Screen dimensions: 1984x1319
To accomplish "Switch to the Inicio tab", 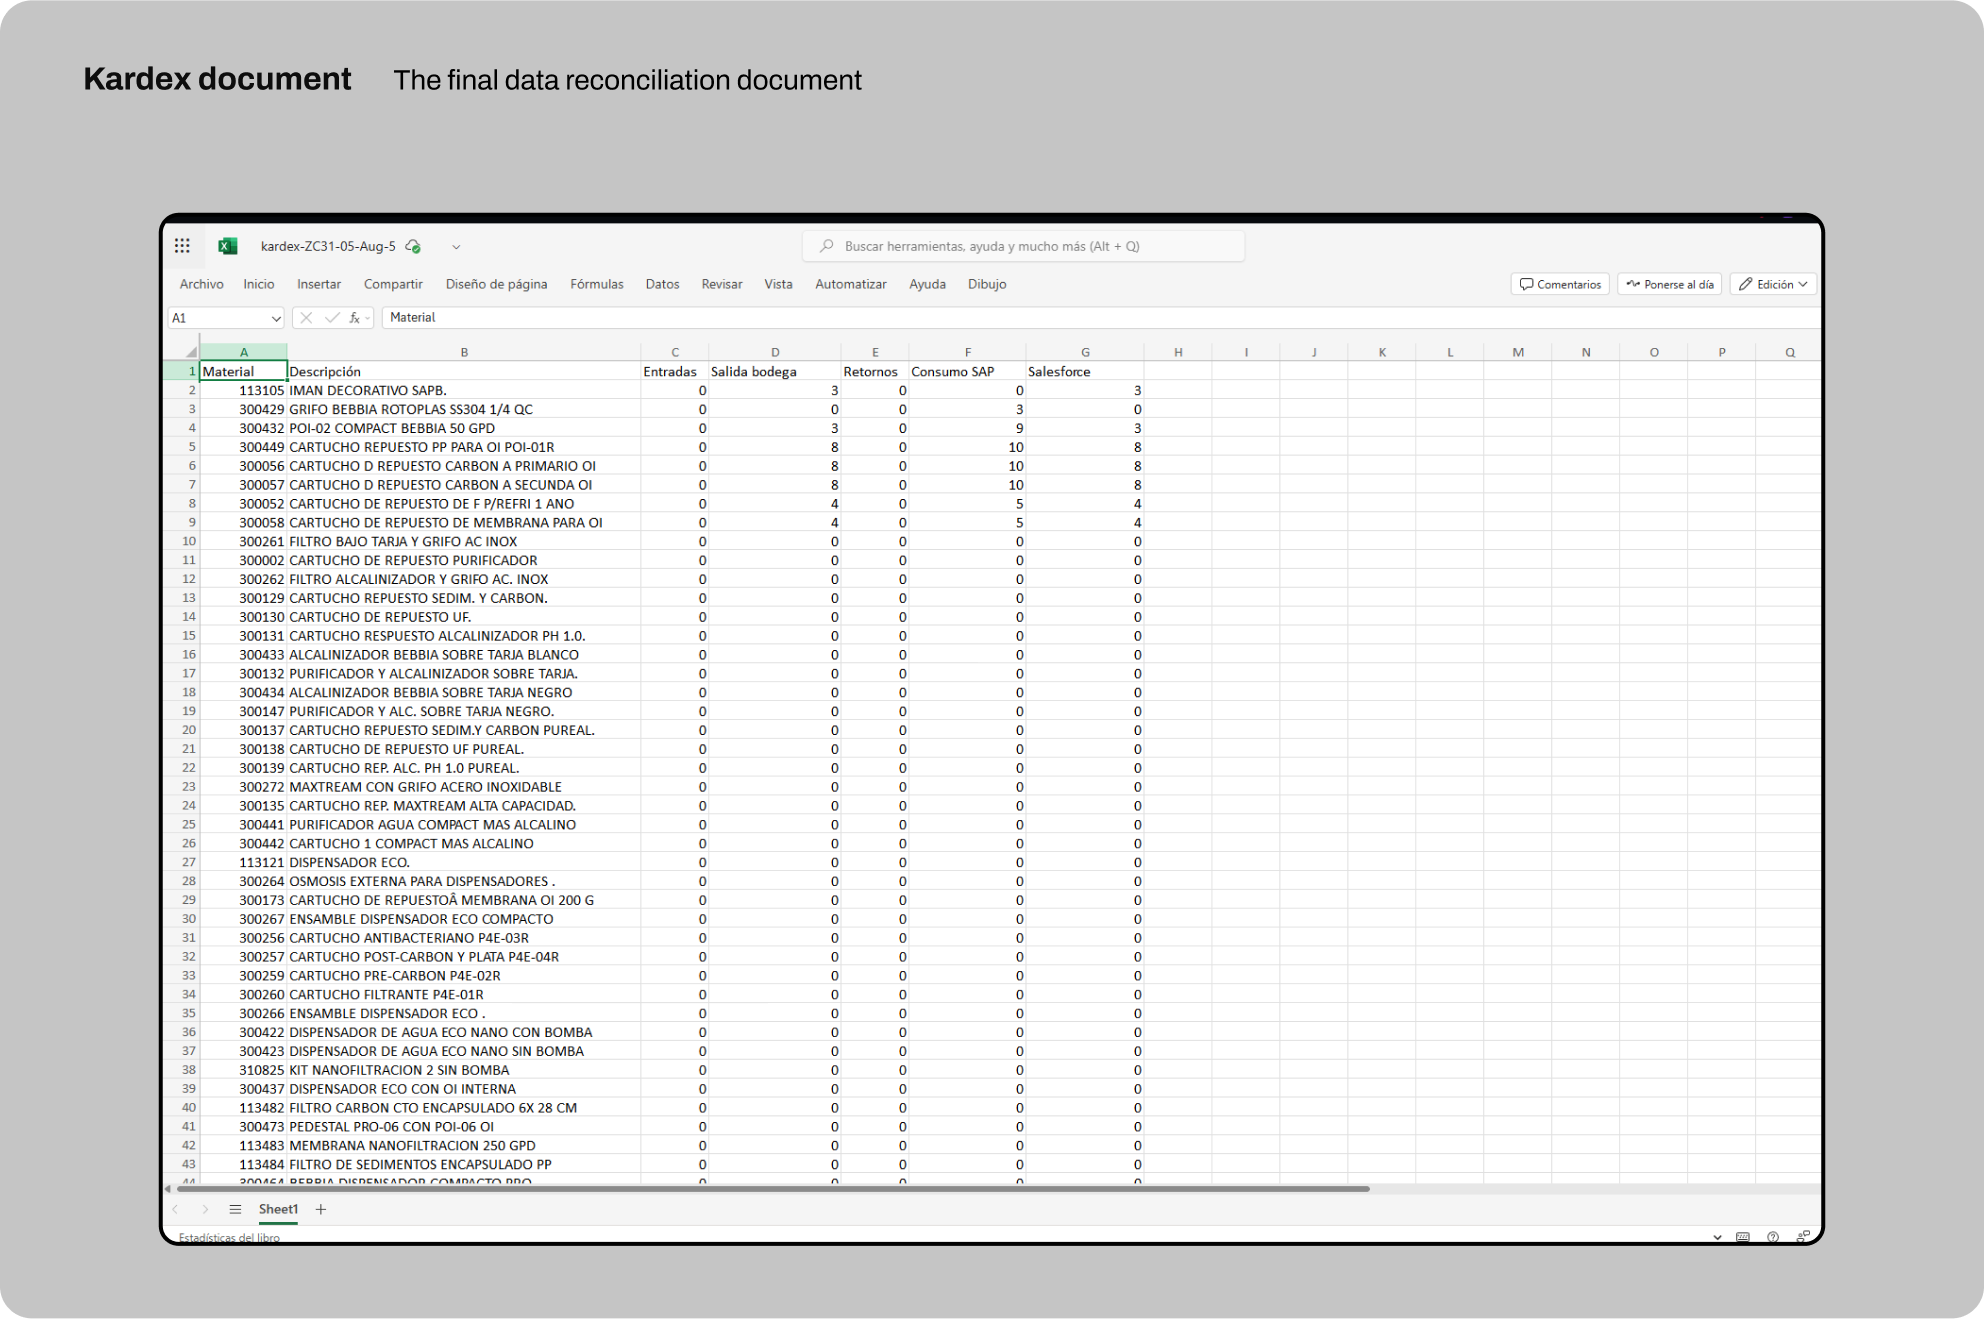I will coord(259,284).
